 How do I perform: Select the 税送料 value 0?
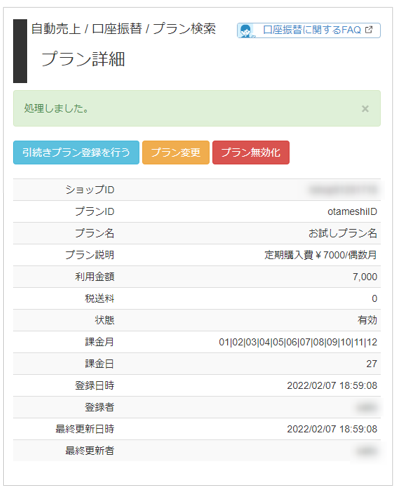click(374, 298)
